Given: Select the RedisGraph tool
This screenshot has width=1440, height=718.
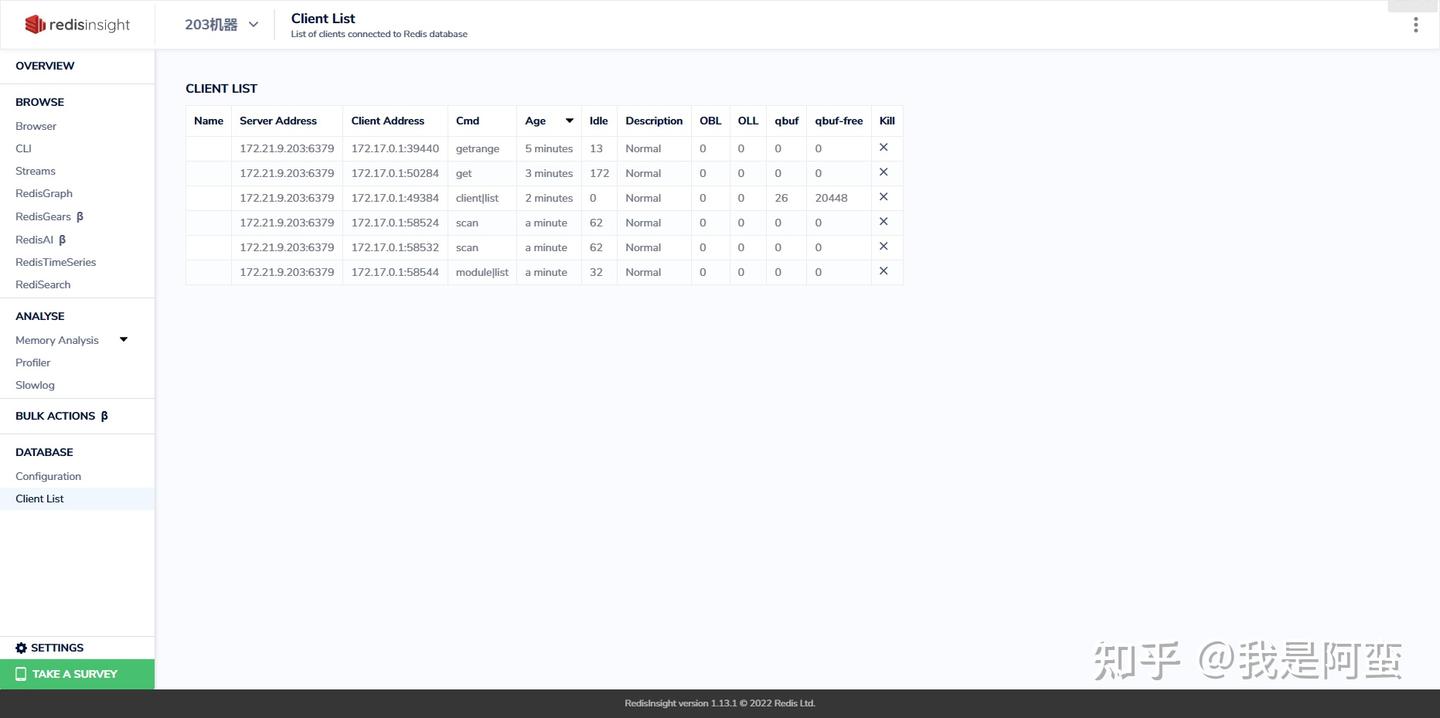Looking at the screenshot, I should point(43,193).
